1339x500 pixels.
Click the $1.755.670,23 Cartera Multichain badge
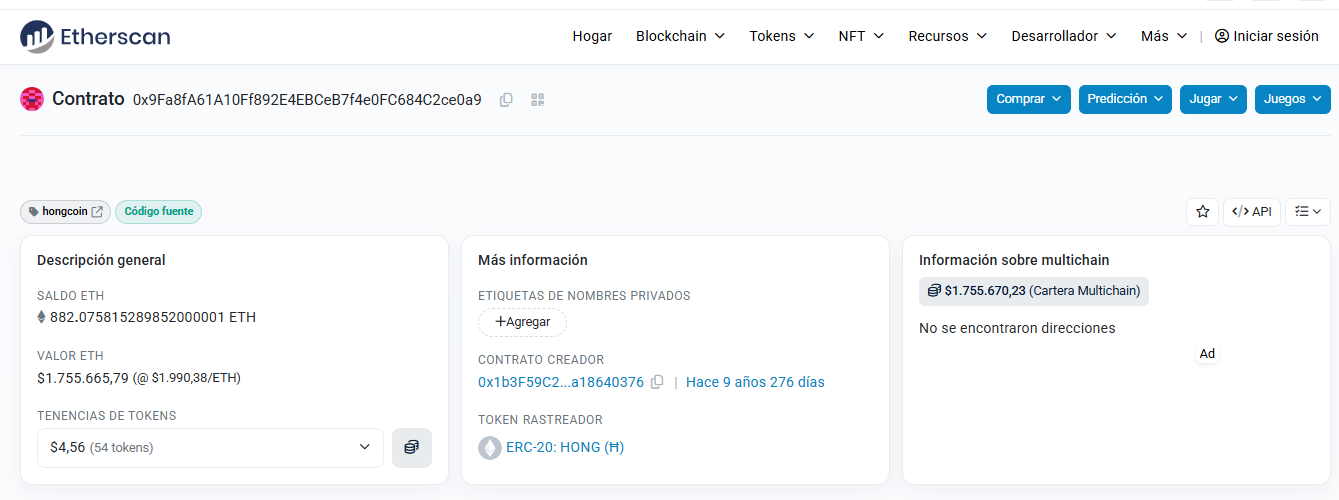1034,291
